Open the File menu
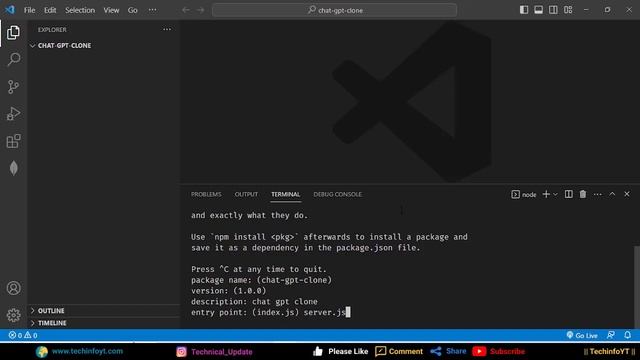The image size is (640, 360). pyautogui.click(x=29, y=10)
